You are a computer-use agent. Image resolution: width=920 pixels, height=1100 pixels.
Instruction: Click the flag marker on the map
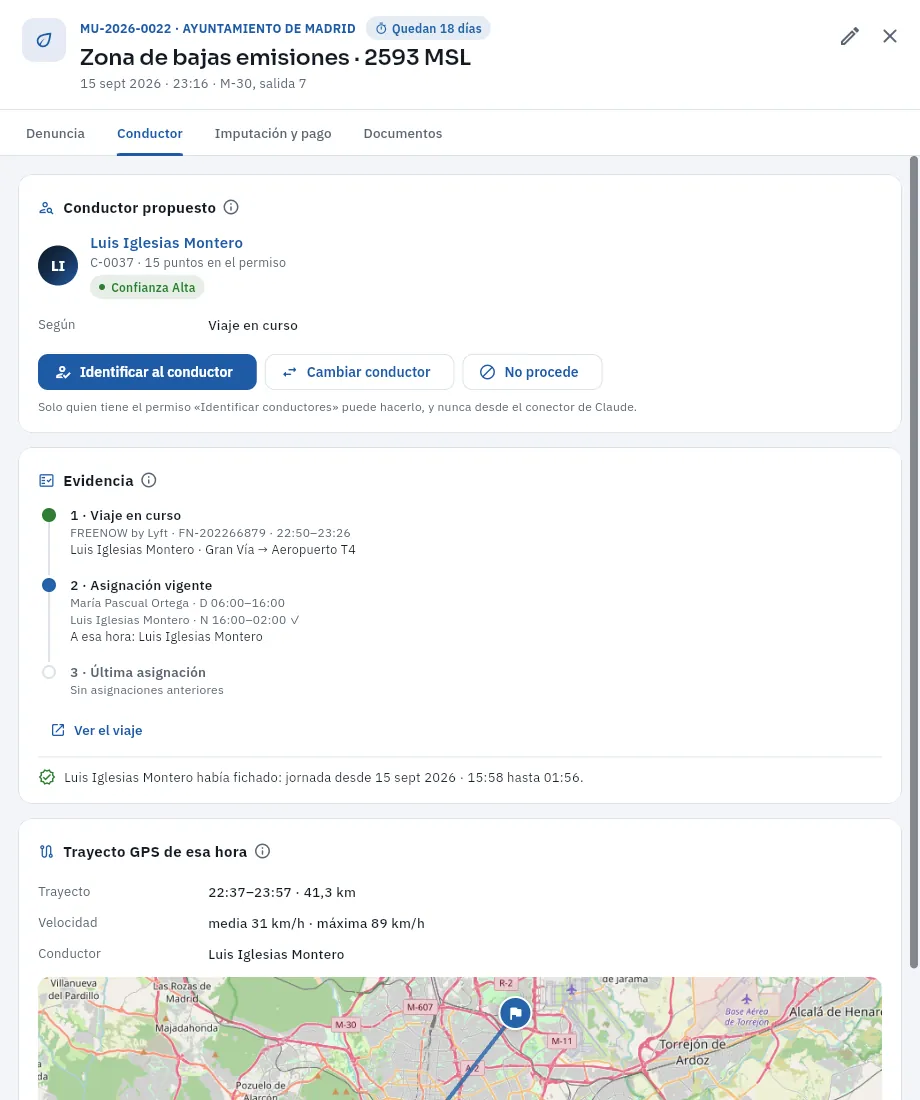(515, 1013)
